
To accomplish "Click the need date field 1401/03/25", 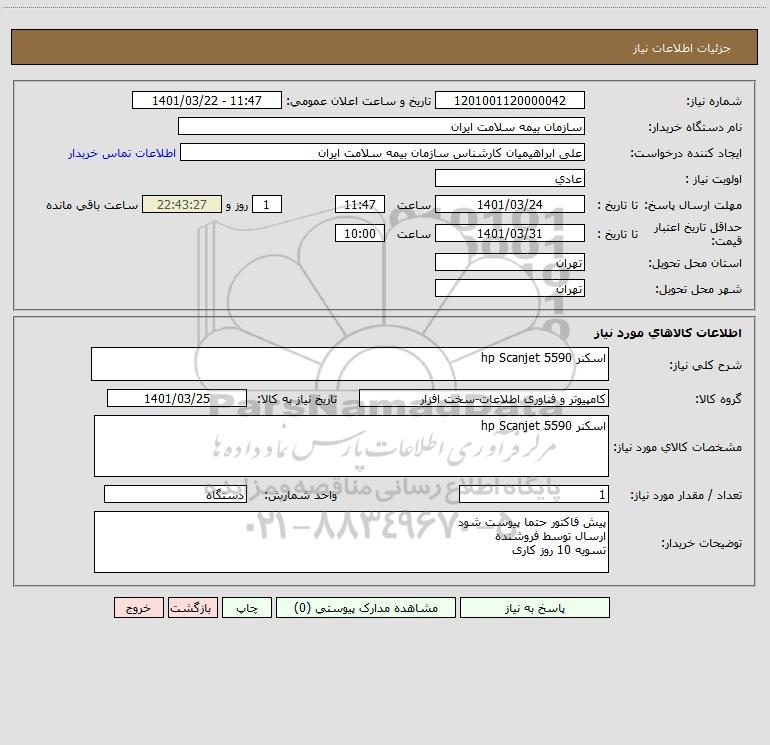I will 177,398.
